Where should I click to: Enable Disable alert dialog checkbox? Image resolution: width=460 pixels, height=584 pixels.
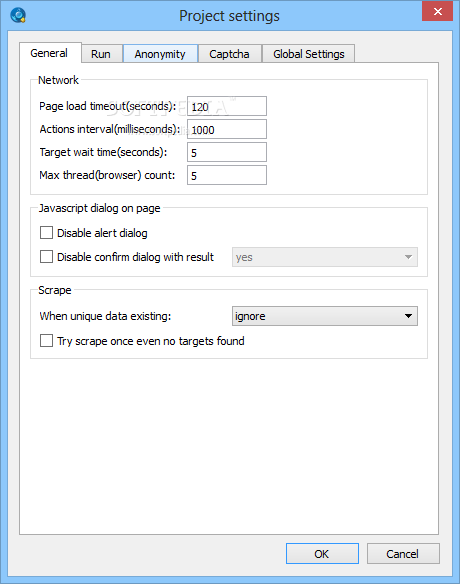47,233
